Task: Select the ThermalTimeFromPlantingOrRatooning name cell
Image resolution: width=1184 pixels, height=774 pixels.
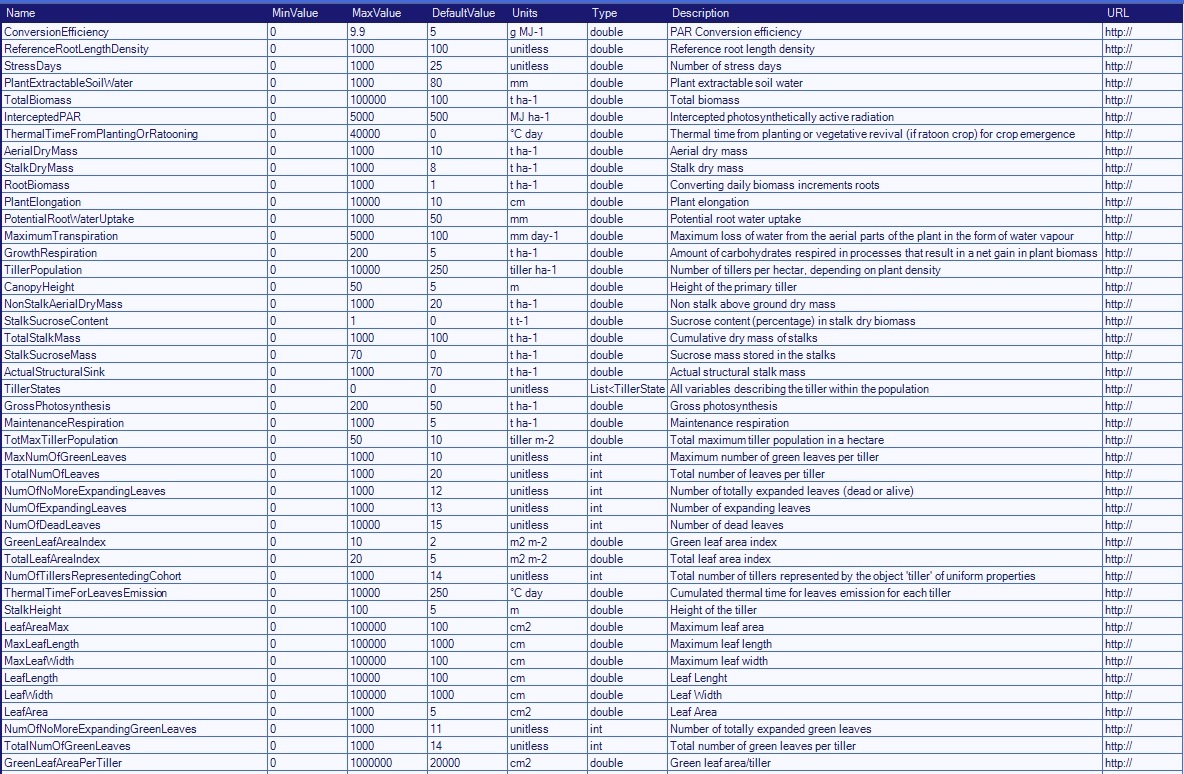Action: (x=134, y=134)
